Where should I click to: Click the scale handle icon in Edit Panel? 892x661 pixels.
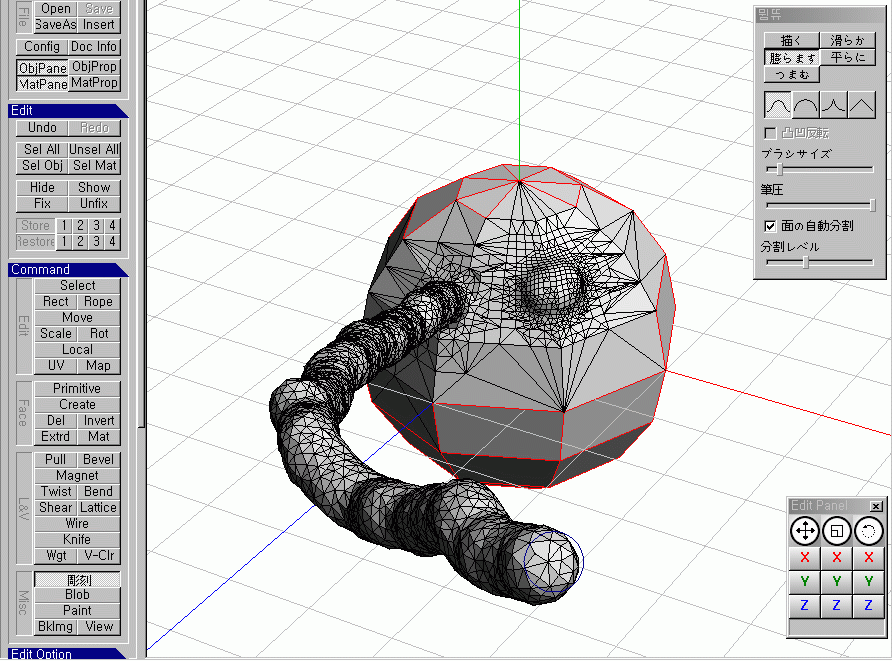837,530
